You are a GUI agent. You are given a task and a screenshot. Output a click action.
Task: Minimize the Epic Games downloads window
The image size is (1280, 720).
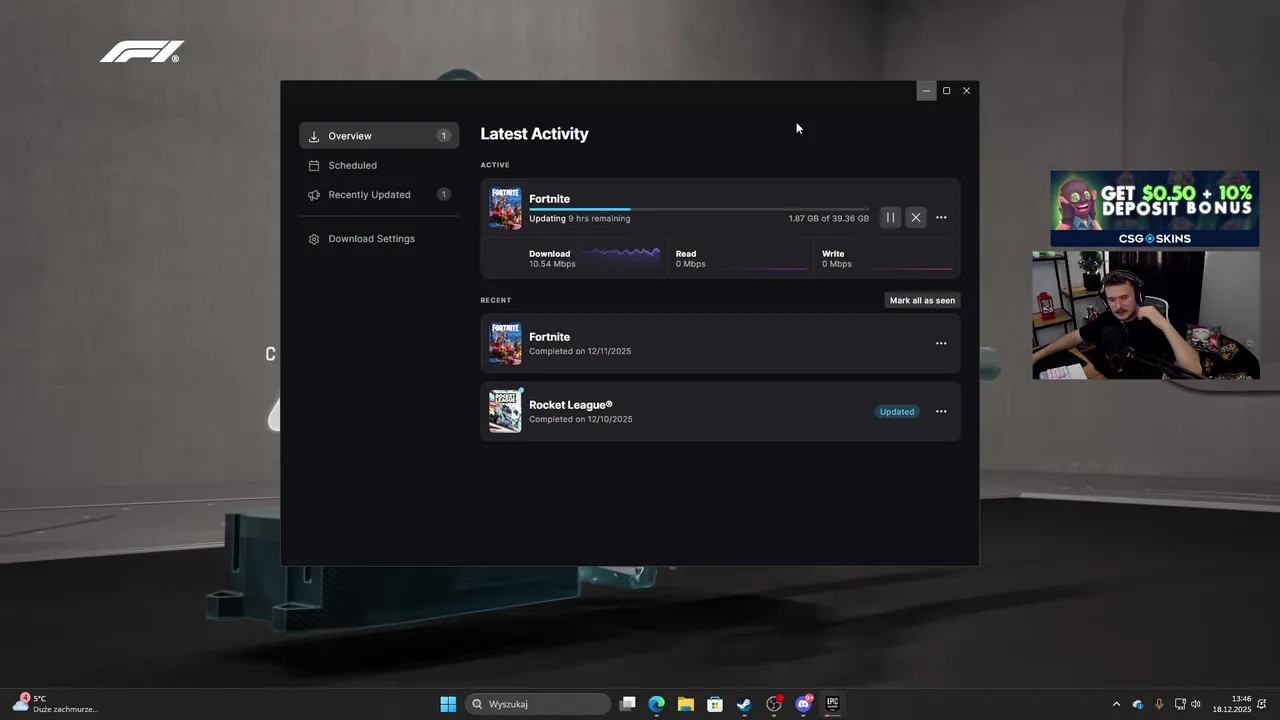pyautogui.click(x=926, y=91)
